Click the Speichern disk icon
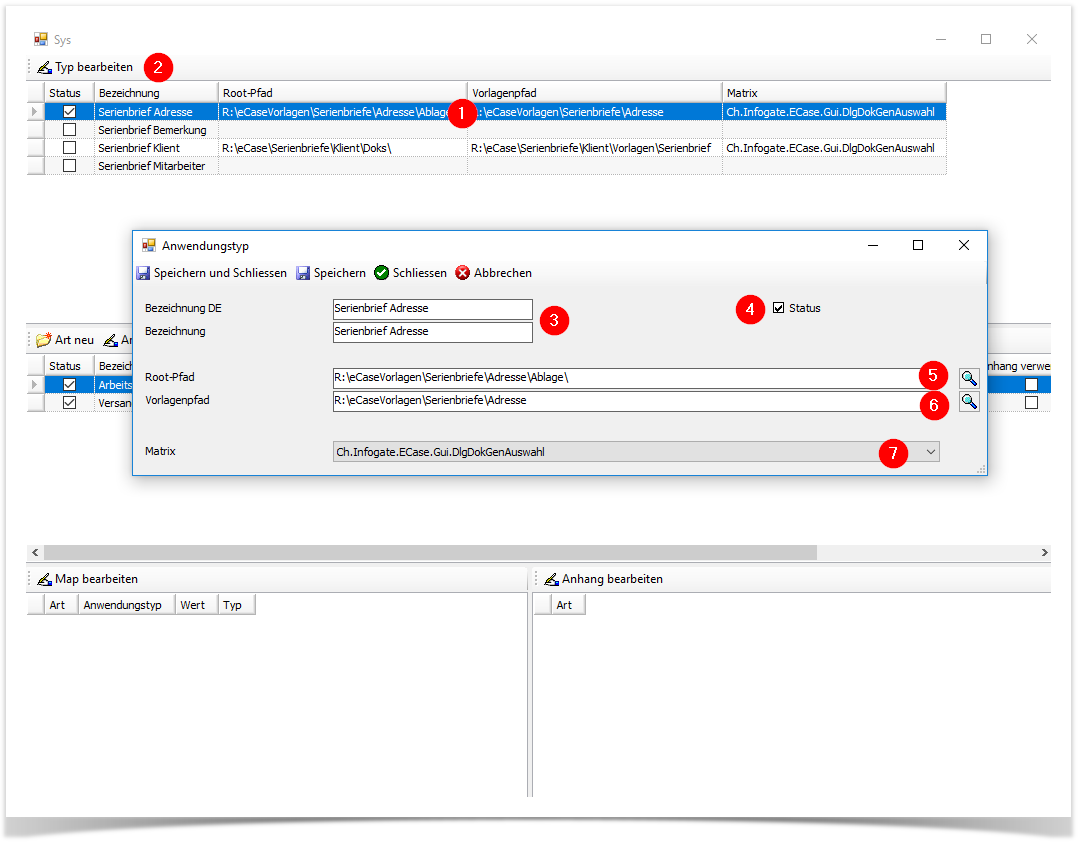 pos(303,273)
